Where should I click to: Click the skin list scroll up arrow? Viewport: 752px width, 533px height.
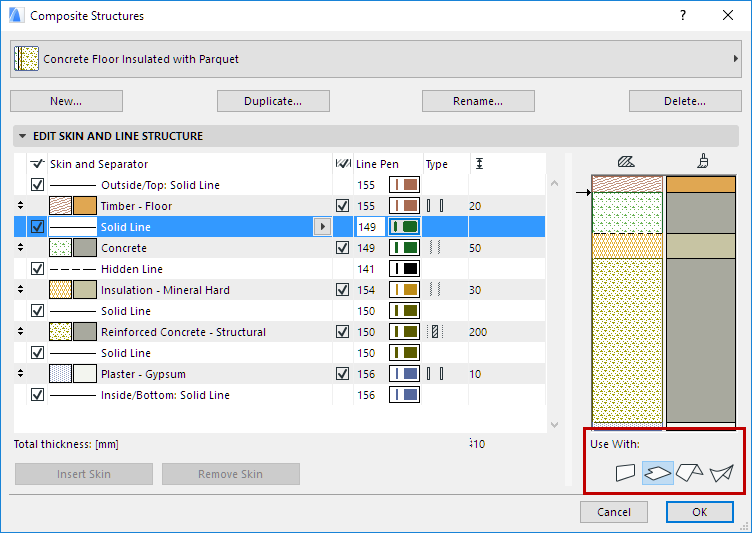click(x=555, y=183)
